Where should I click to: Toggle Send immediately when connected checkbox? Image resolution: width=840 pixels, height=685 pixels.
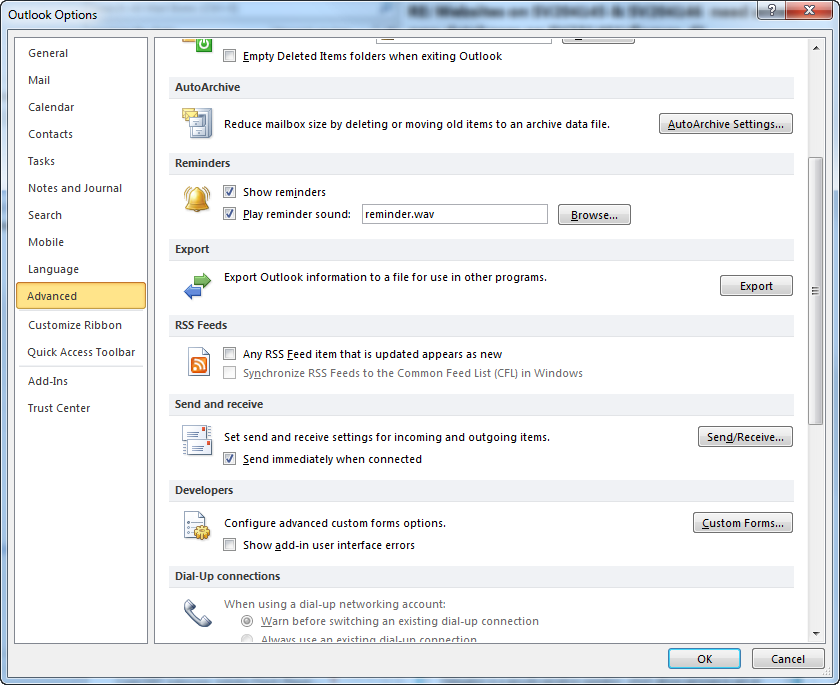[x=229, y=458]
